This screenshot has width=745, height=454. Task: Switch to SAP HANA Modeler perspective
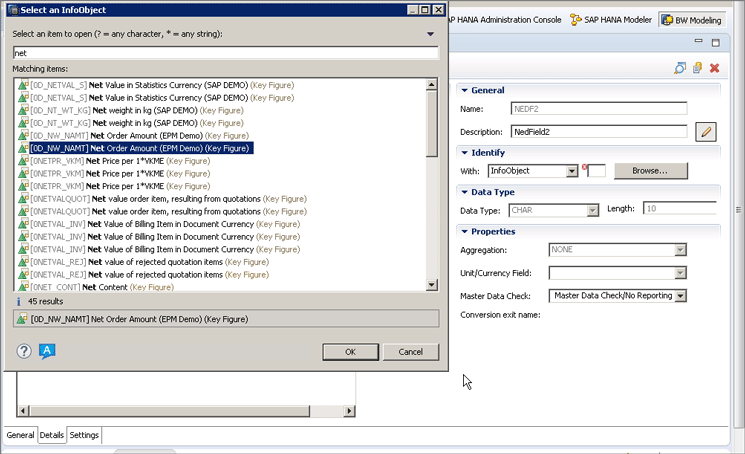point(610,20)
